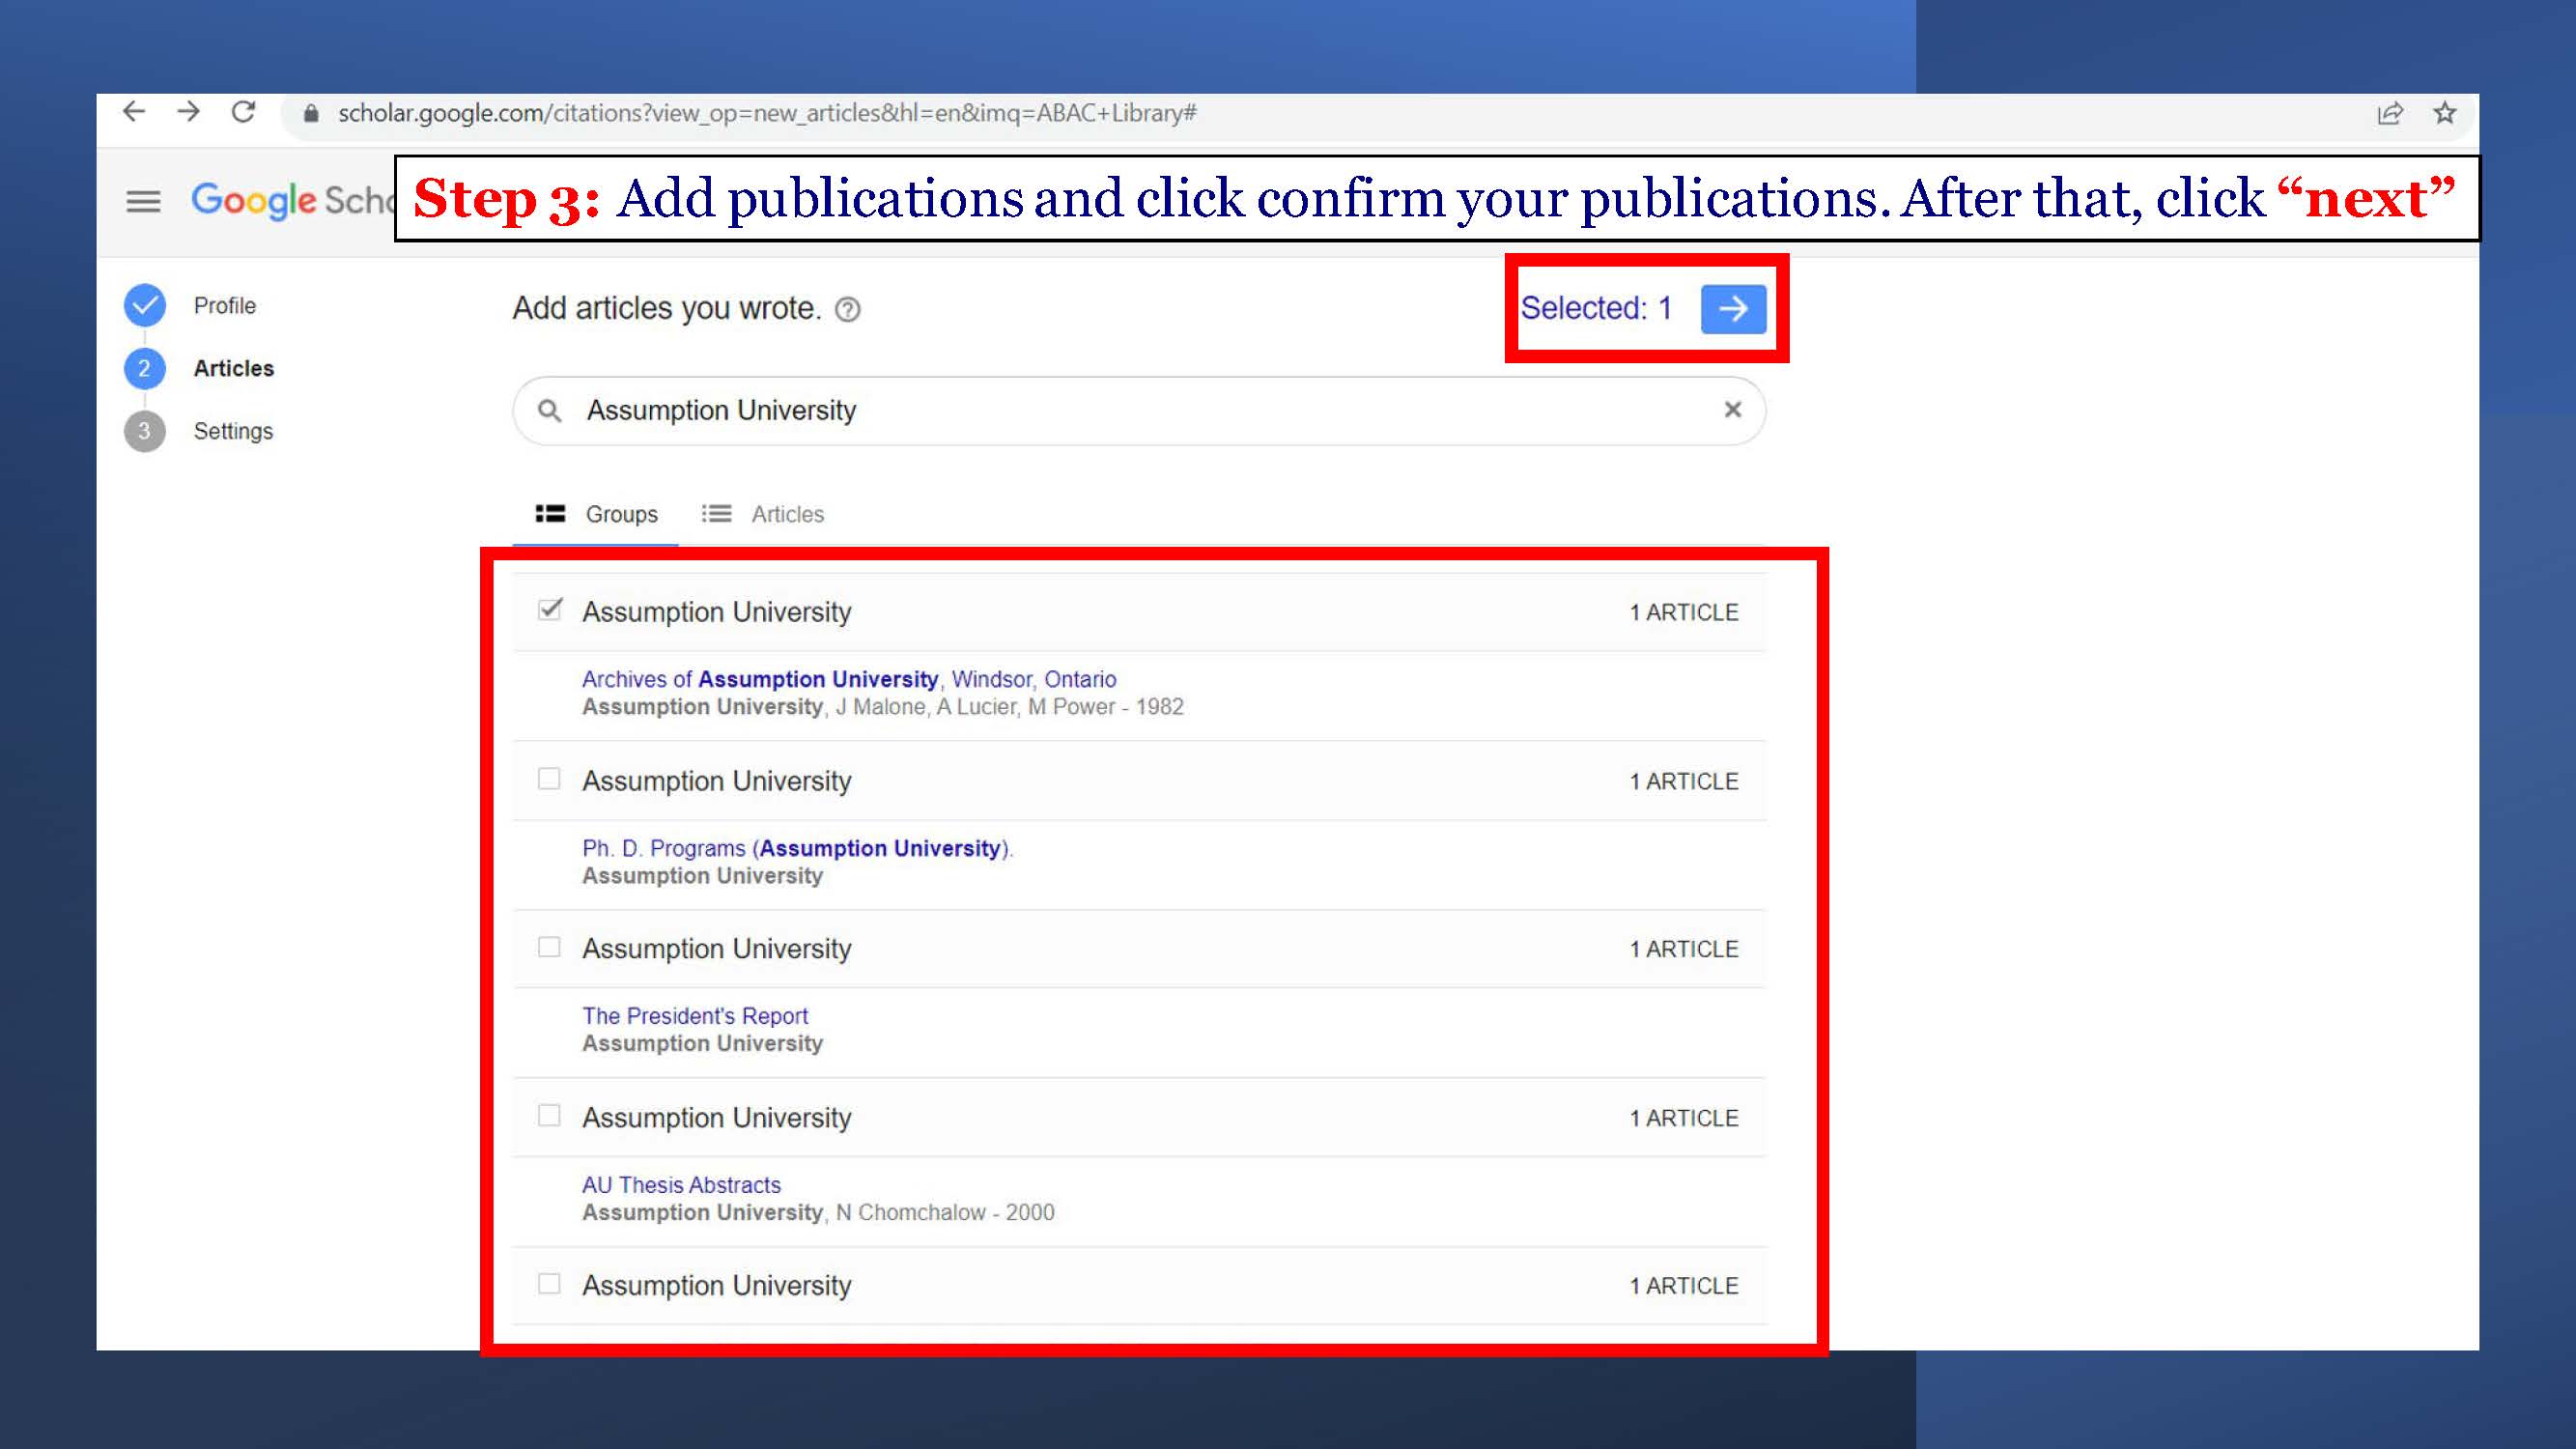This screenshot has height=1449, width=2576.
Task: Click '1 ARTICLE' beside AU Thesis Abstracts group
Action: (1684, 1118)
